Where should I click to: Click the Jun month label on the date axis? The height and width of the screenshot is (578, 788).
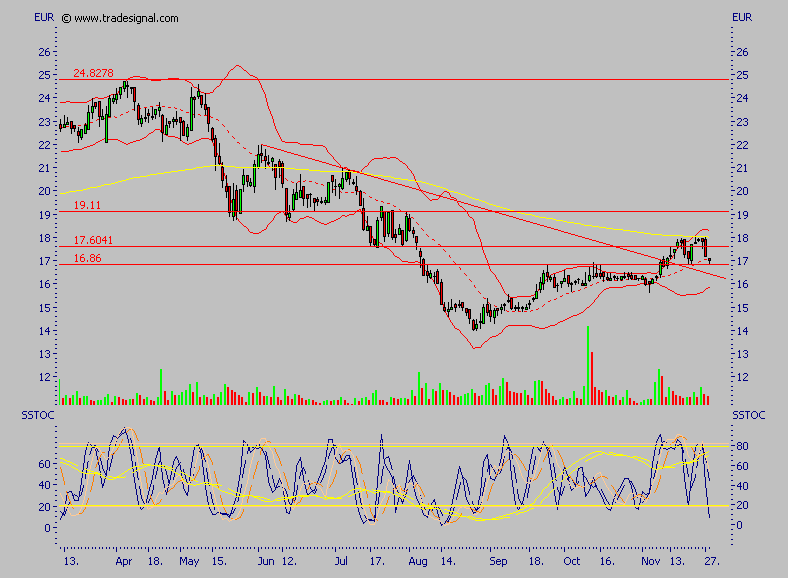click(x=266, y=561)
